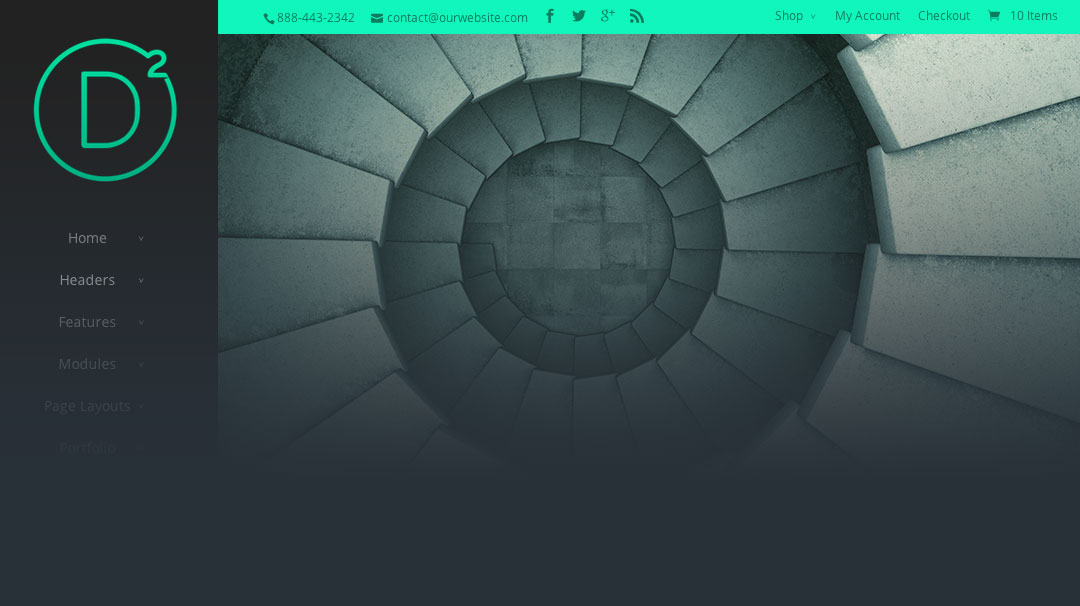This screenshot has height=606, width=1080.
Task: Visit the Google Plus icon link
Action: pos(607,16)
